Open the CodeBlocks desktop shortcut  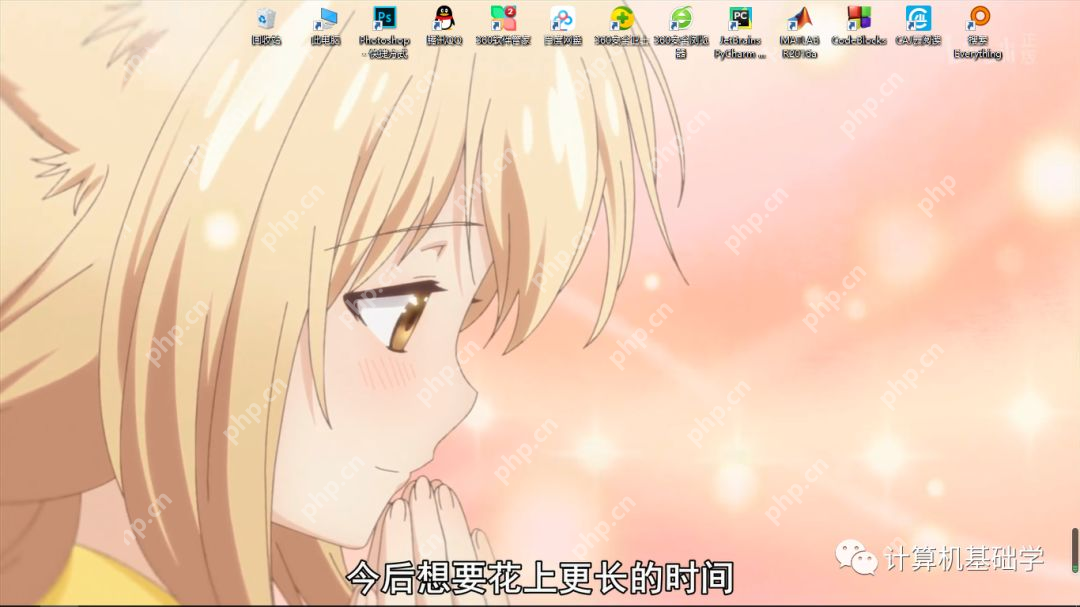859,18
